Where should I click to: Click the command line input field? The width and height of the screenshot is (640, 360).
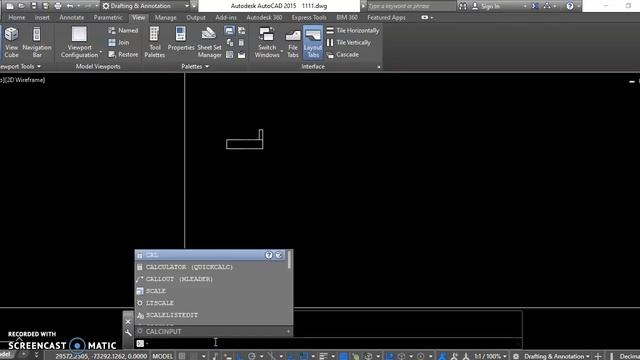pos(329,343)
